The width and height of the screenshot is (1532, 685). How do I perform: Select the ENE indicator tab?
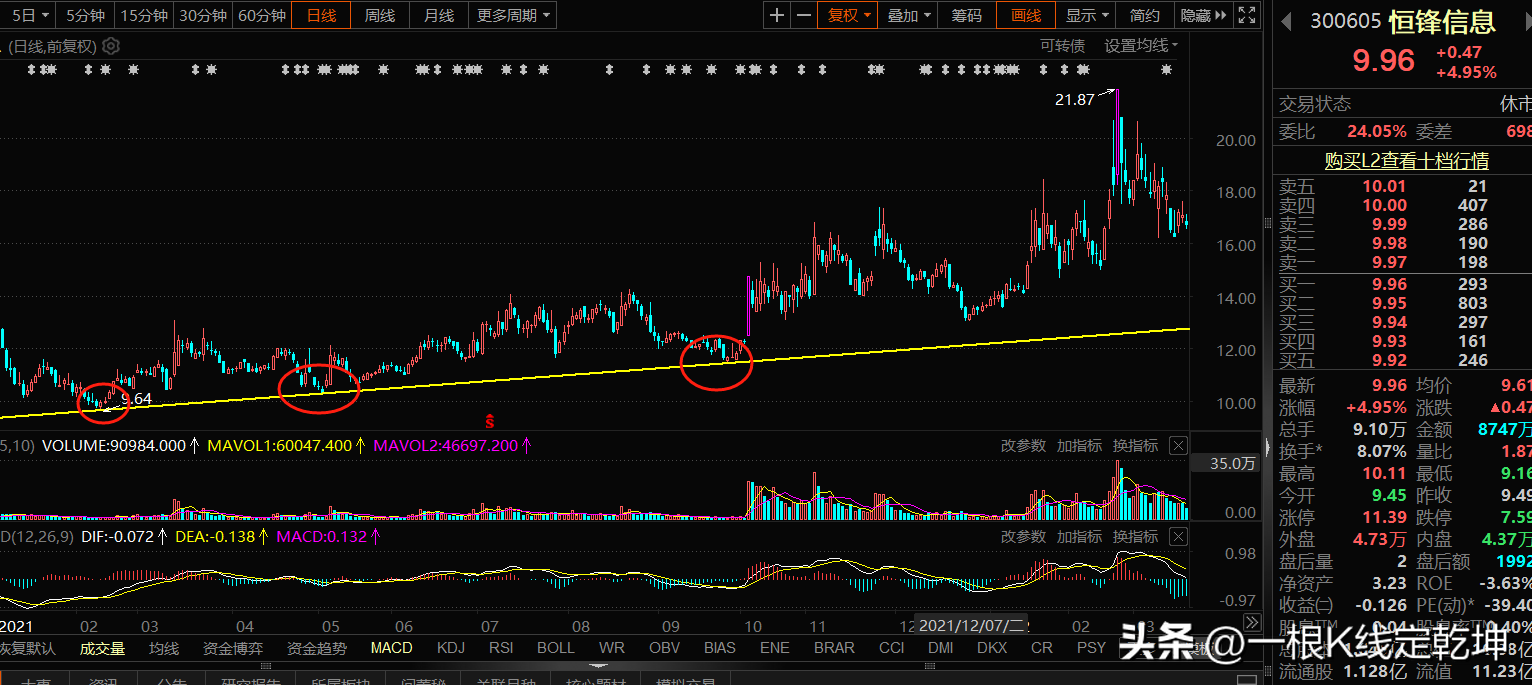coord(774,648)
